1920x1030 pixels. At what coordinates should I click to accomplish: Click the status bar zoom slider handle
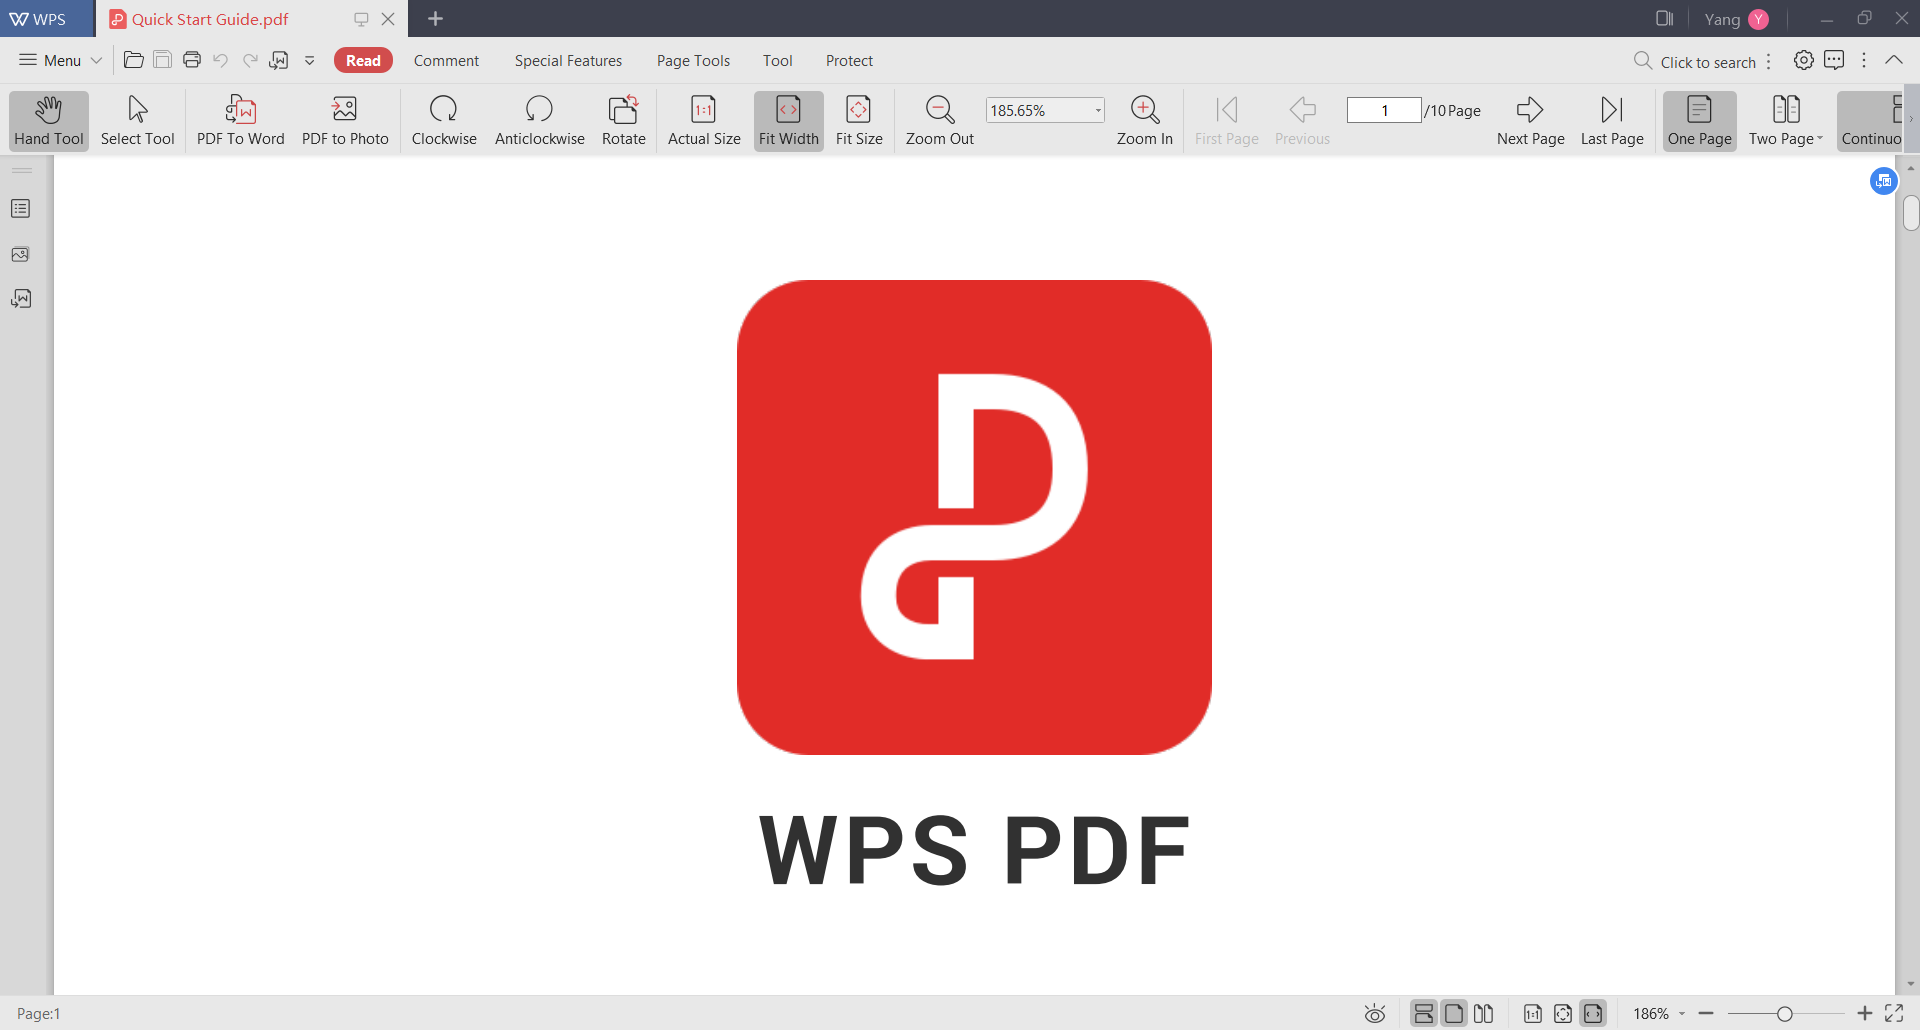point(1784,1014)
